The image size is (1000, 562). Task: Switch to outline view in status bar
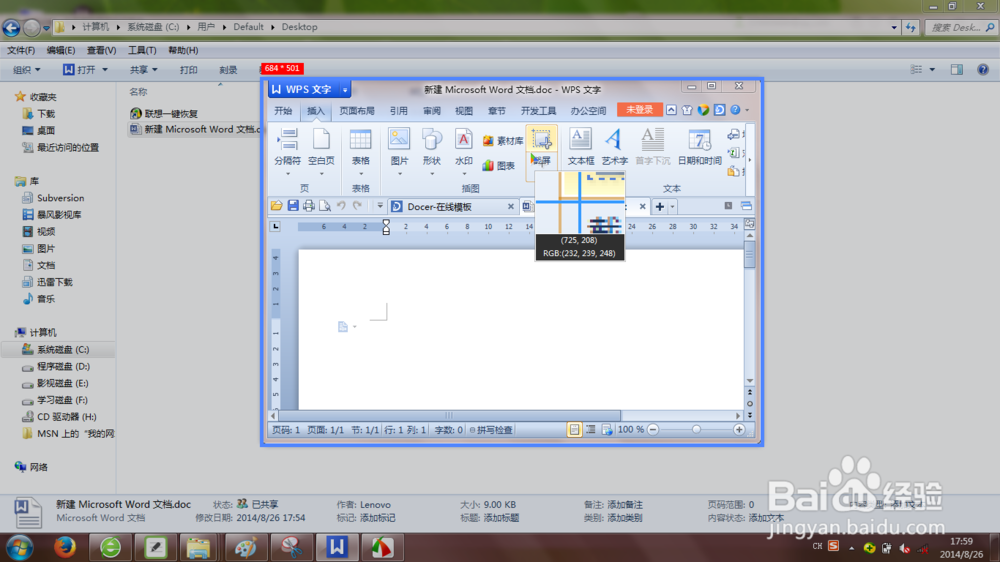pyautogui.click(x=591, y=430)
